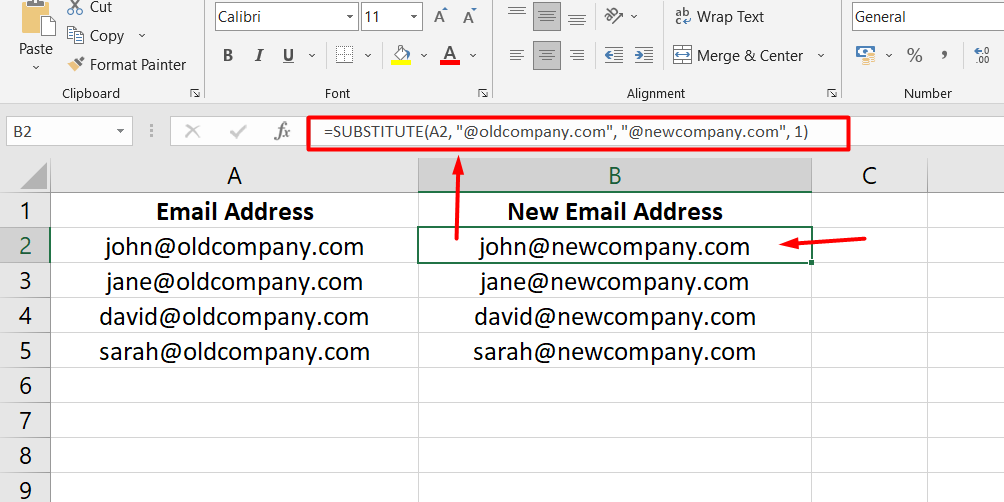Open the underline style dropdown arrow
The image size is (1004, 502).
[311, 56]
